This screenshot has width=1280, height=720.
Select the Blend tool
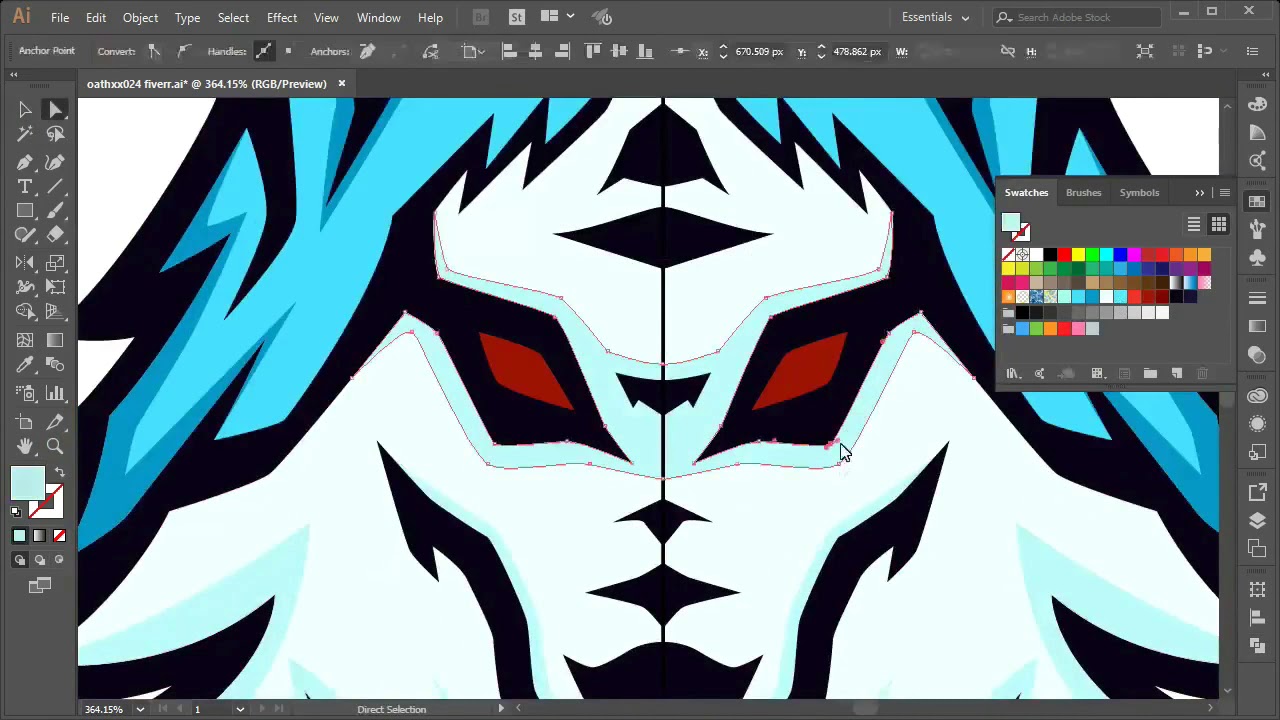(x=55, y=365)
